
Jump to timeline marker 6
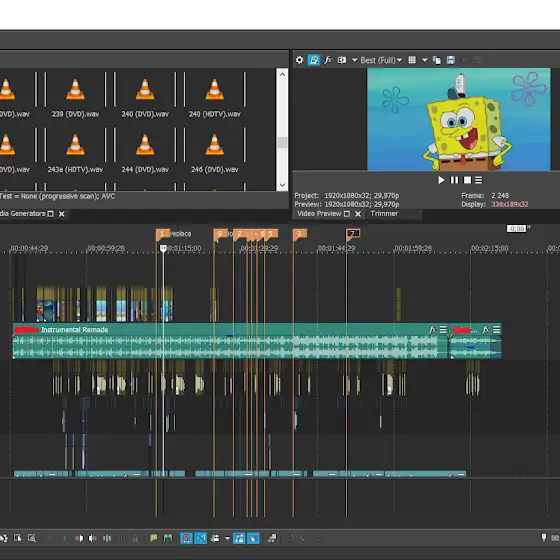coord(262,234)
